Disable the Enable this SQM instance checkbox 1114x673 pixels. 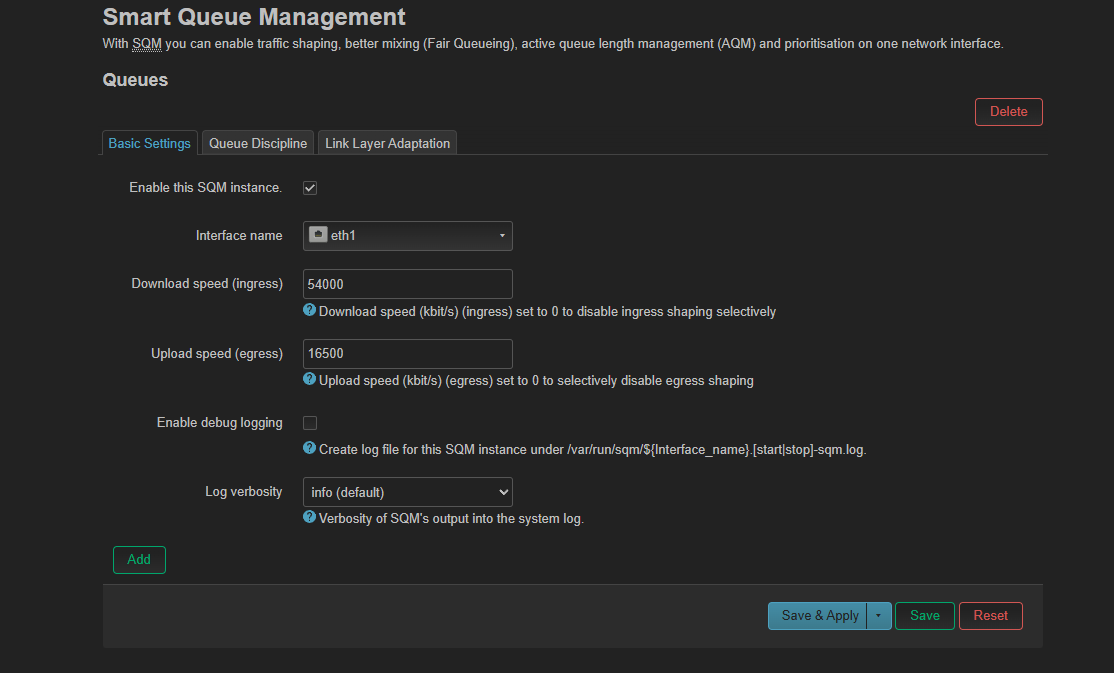[310, 188]
